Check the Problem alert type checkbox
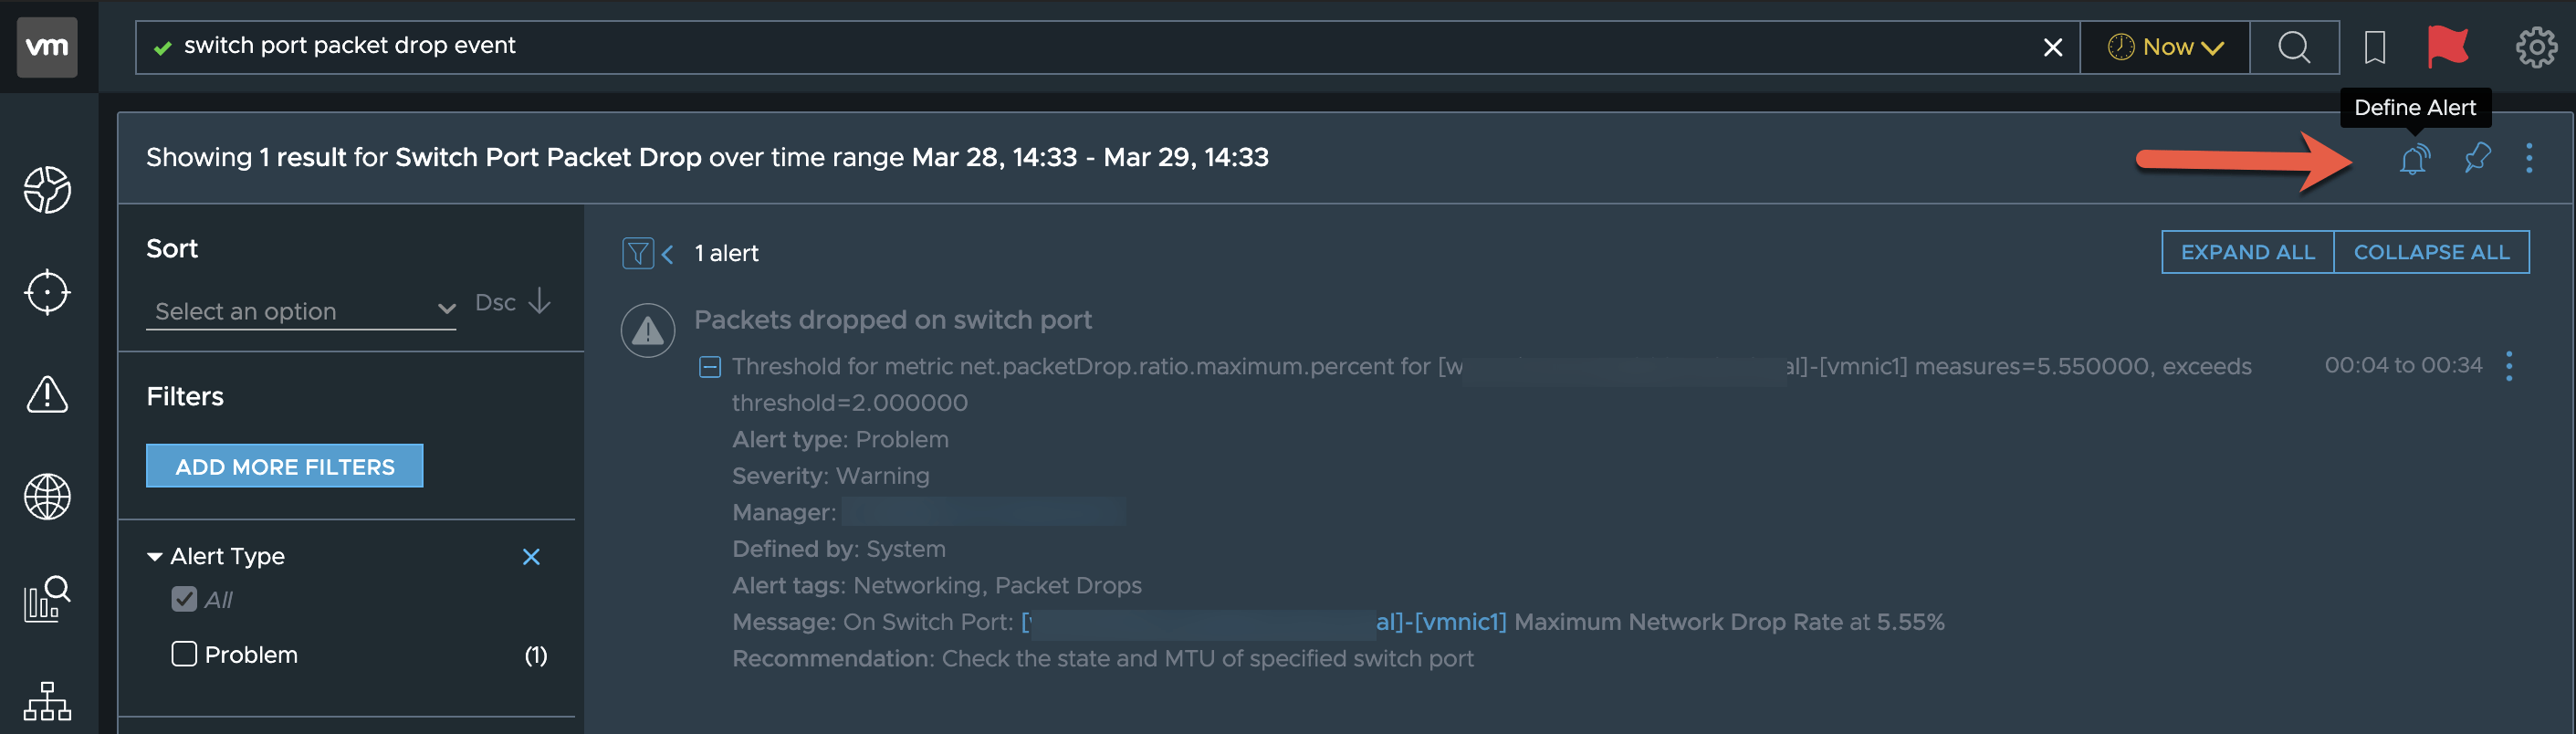Viewport: 2576px width, 734px height. coord(184,654)
